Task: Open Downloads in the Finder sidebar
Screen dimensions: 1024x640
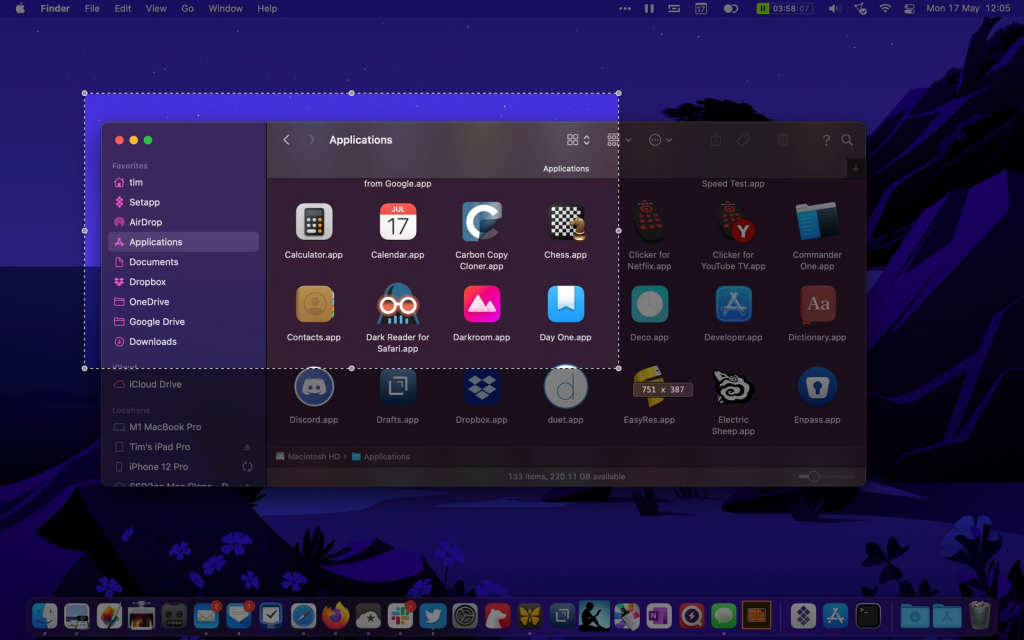Action: click(x=184, y=342)
